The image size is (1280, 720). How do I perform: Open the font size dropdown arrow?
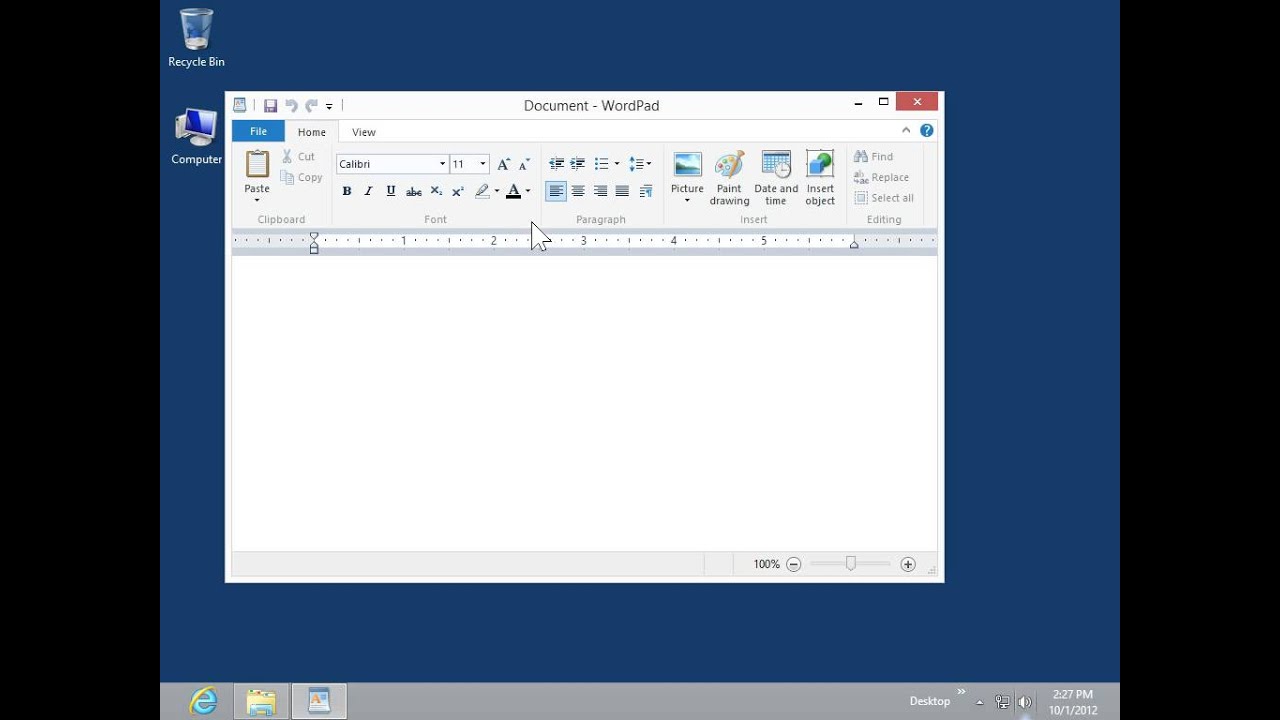tap(483, 164)
